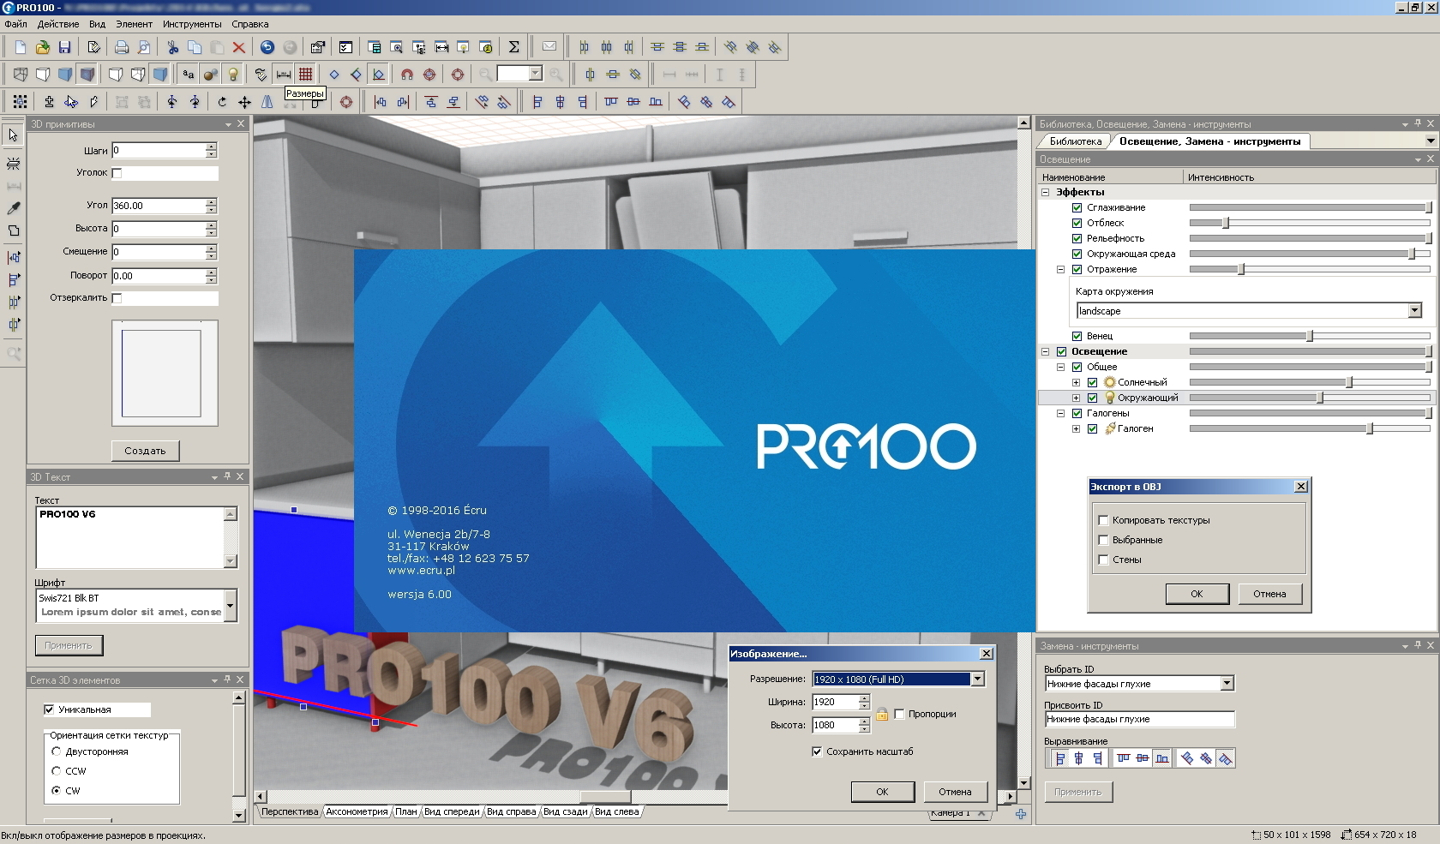Undo with the blue arrow icon
This screenshot has width=1440, height=844.
[x=267, y=47]
